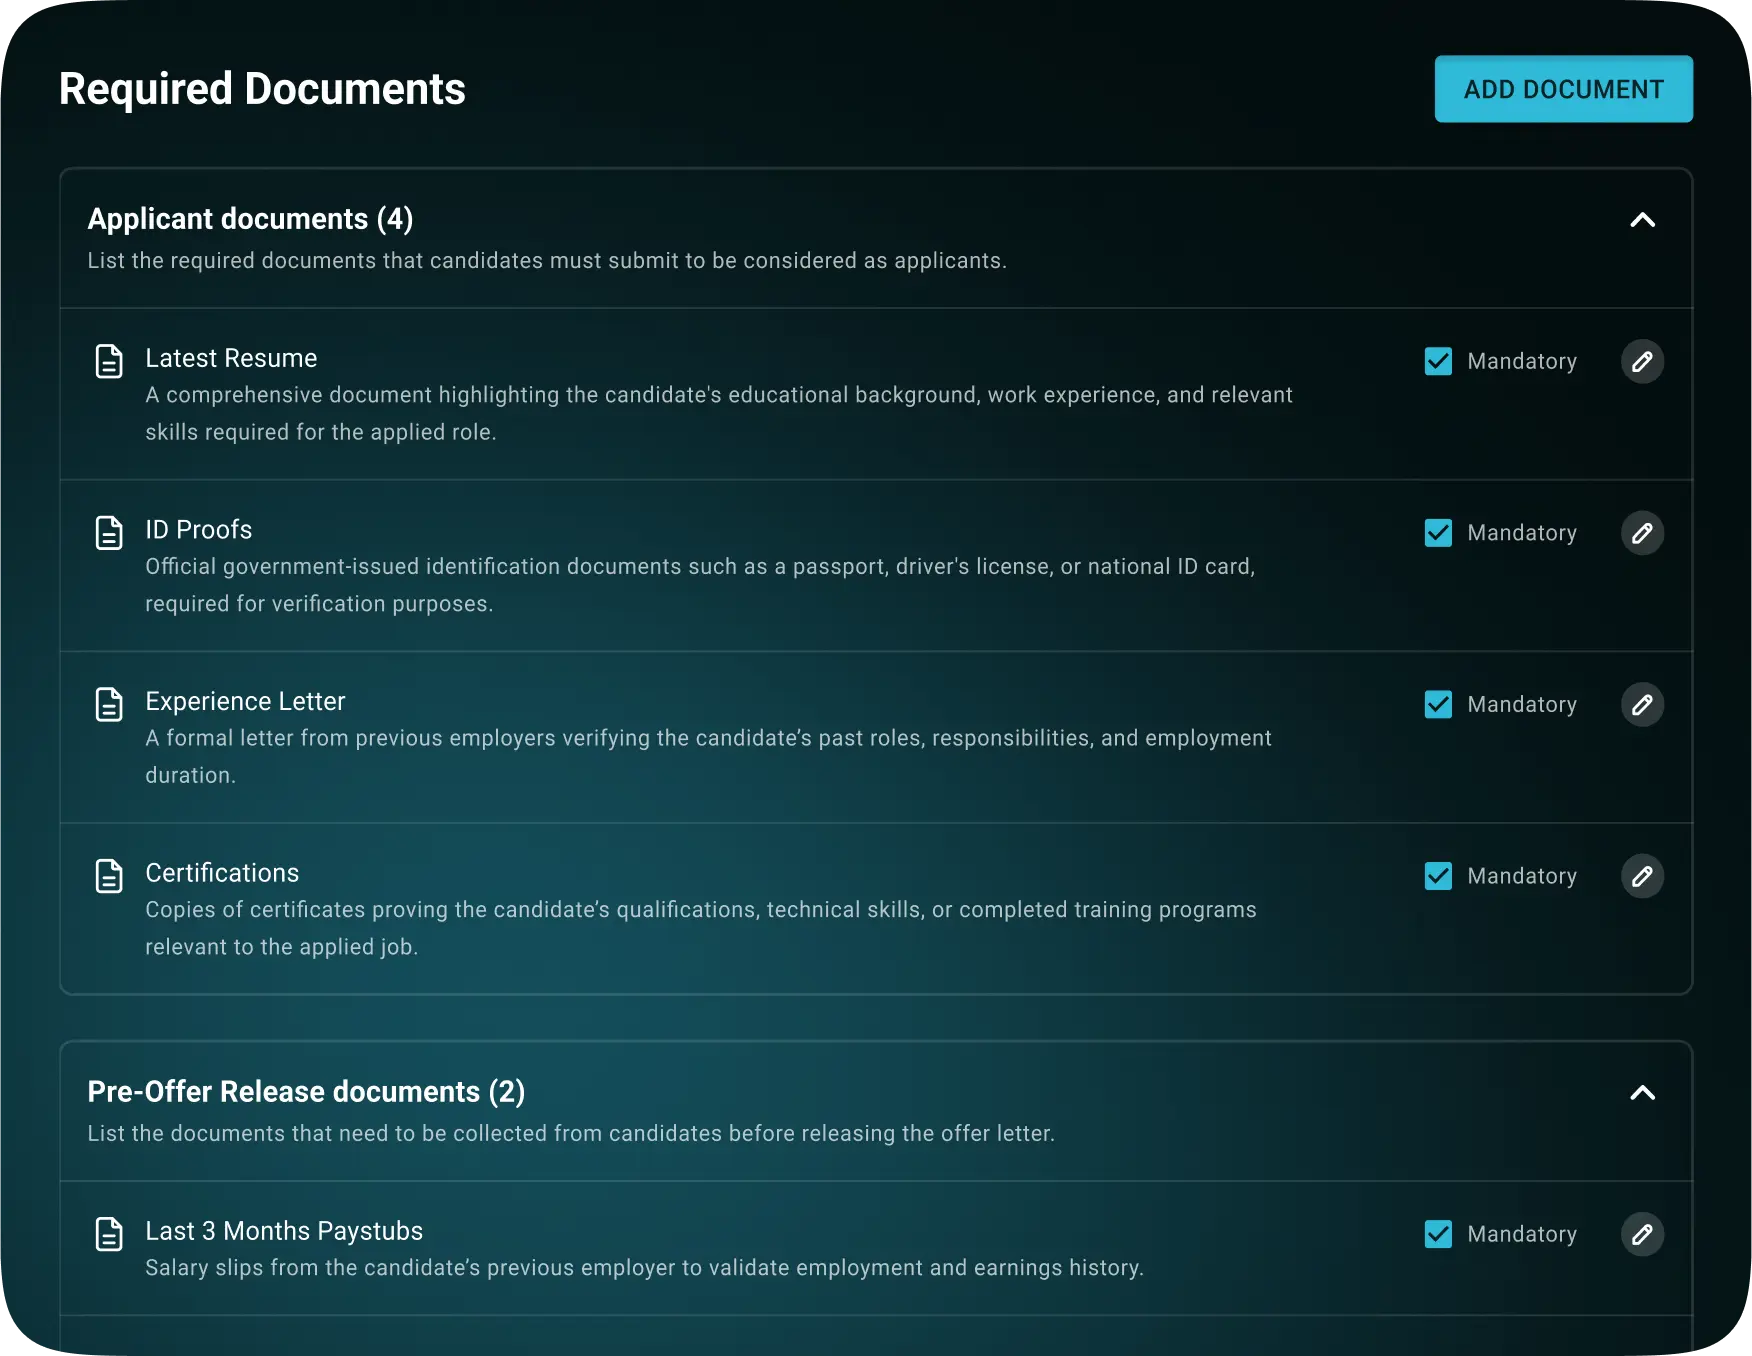Select the Pre-Offer Release documents header
1752x1356 pixels.
pyautogui.click(x=306, y=1091)
